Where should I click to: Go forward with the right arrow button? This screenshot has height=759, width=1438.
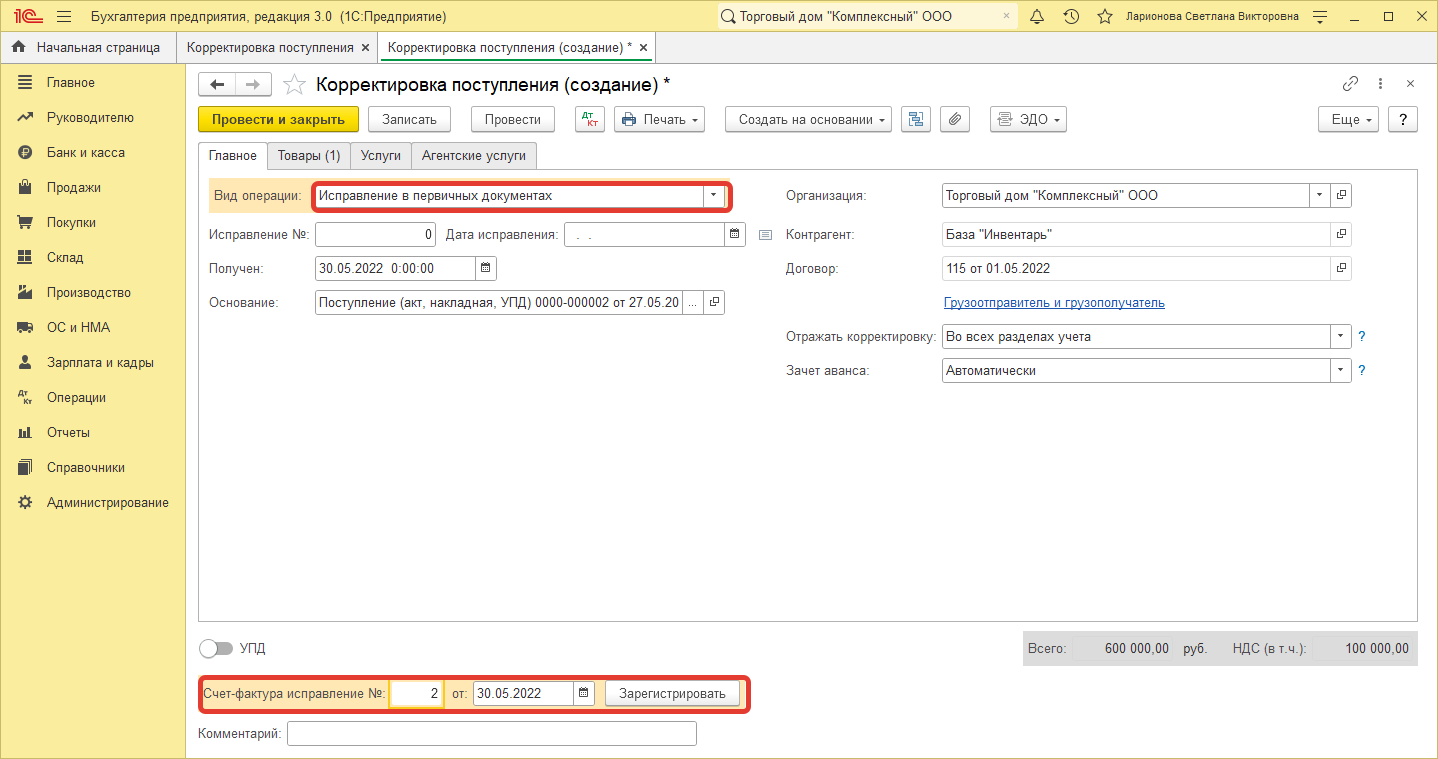(253, 85)
